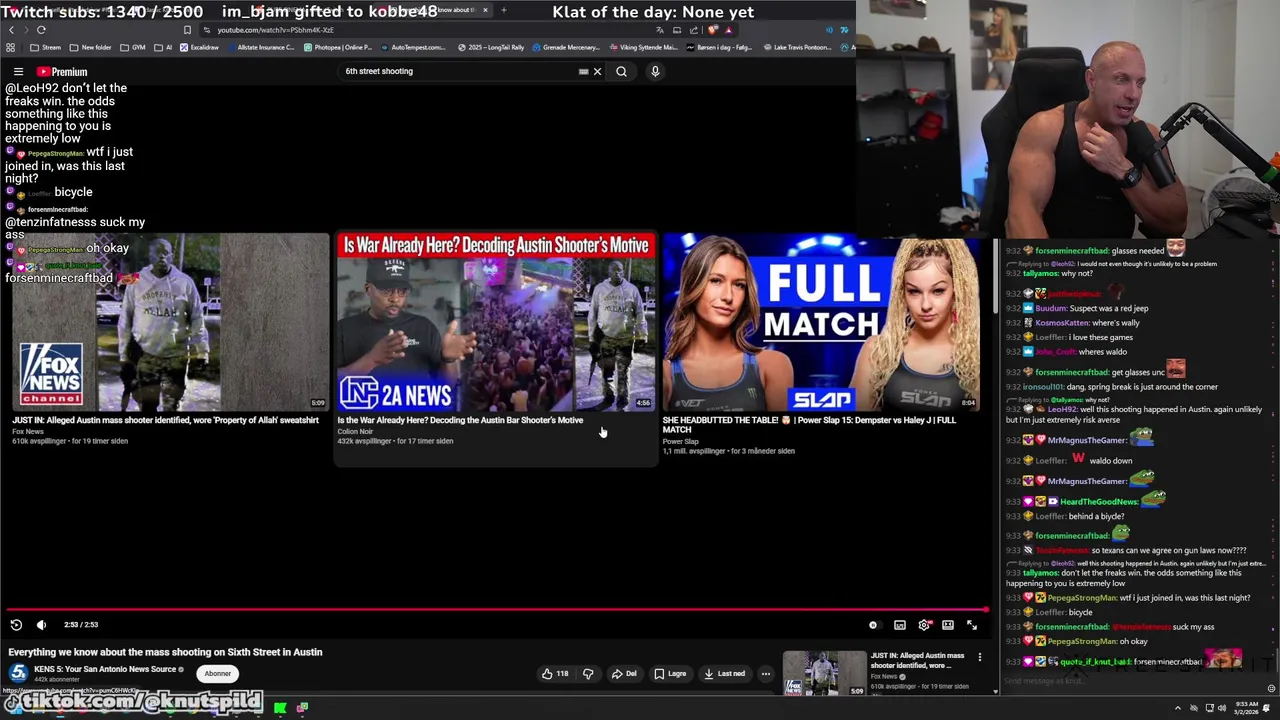Dislike the video with thumbs down

point(588,674)
